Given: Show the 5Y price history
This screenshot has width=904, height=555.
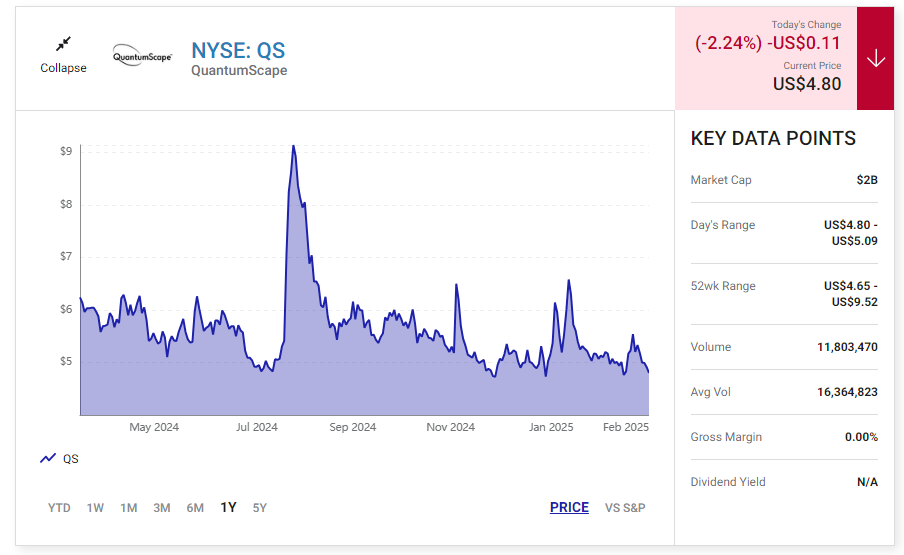Looking at the screenshot, I should 259,508.
